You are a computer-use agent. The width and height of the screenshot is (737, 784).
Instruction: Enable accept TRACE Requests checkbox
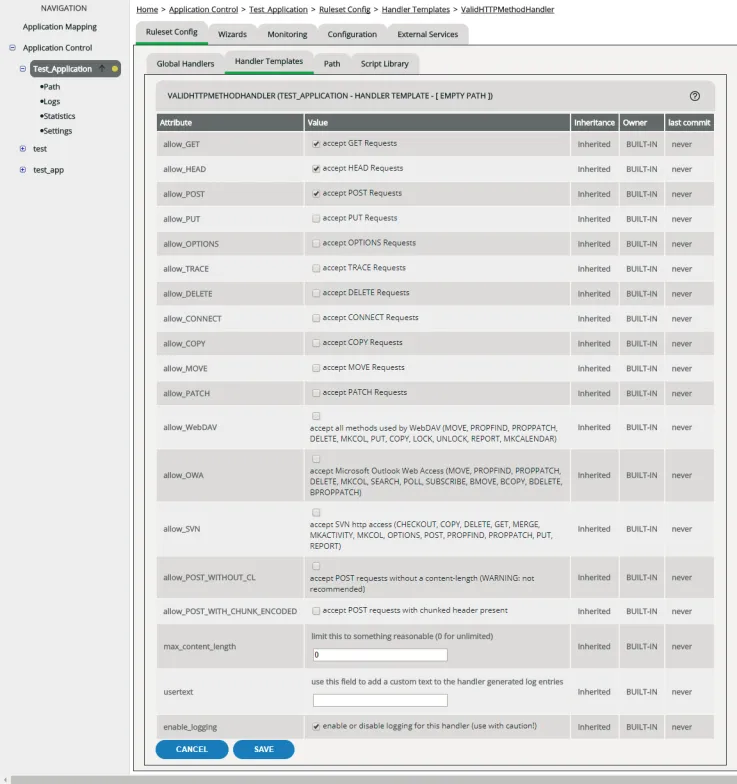click(x=316, y=268)
